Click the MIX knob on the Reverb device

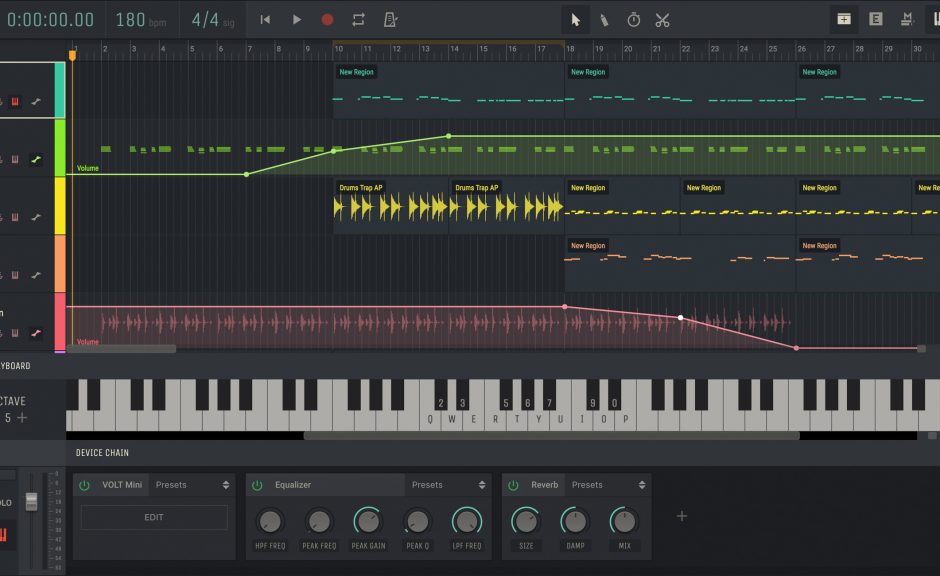click(624, 520)
